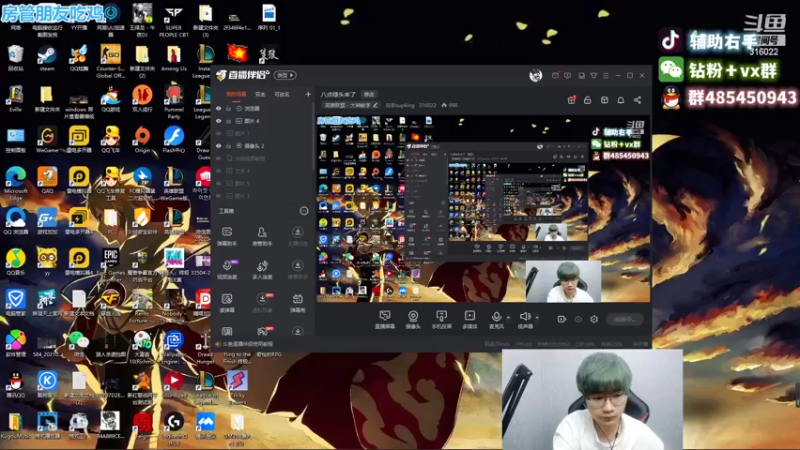Show the hidden 图片 3 source
The image size is (800, 450).
pyautogui.click(x=219, y=196)
